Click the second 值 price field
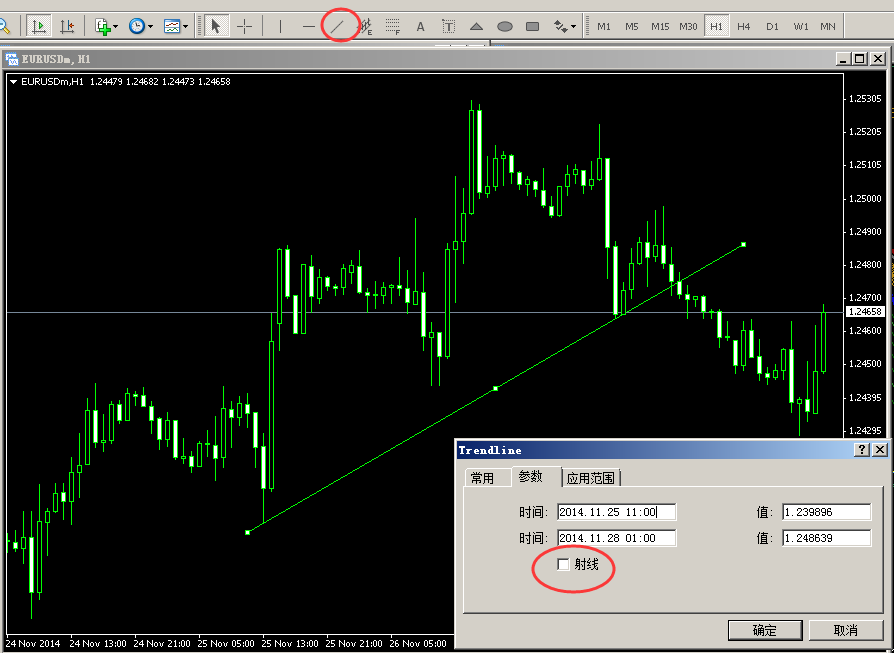Image resolution: width=894 pixels, height=653 pixels. coord(826,538)
